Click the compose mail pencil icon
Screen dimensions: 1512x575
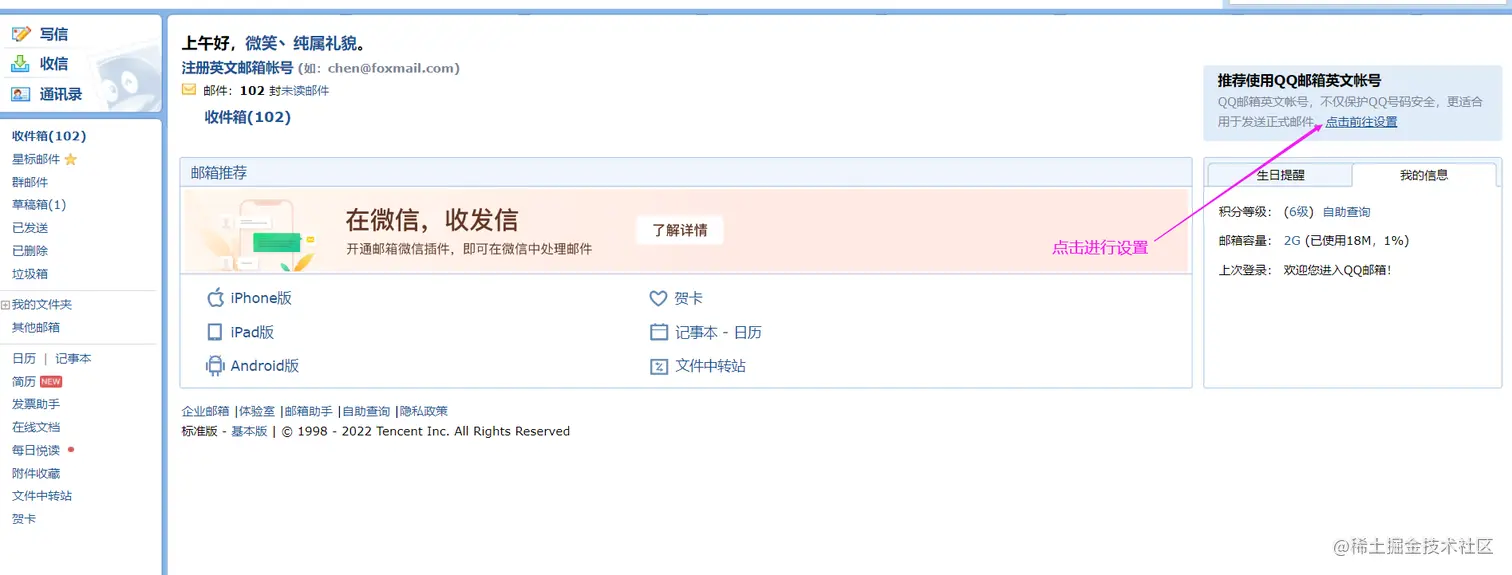coord(21,34)
